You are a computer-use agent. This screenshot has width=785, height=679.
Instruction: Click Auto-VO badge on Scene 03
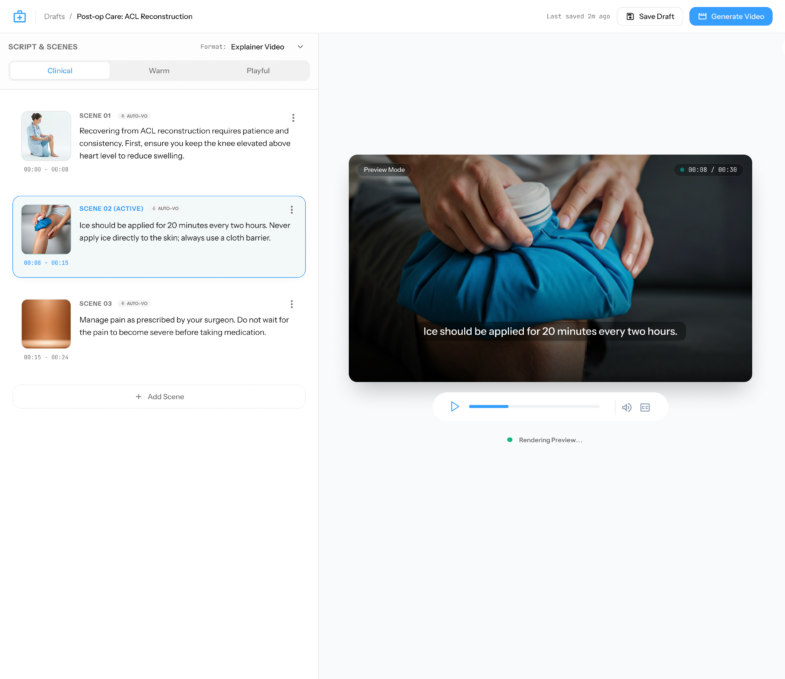pyautogui.click(x=134, y=303)
